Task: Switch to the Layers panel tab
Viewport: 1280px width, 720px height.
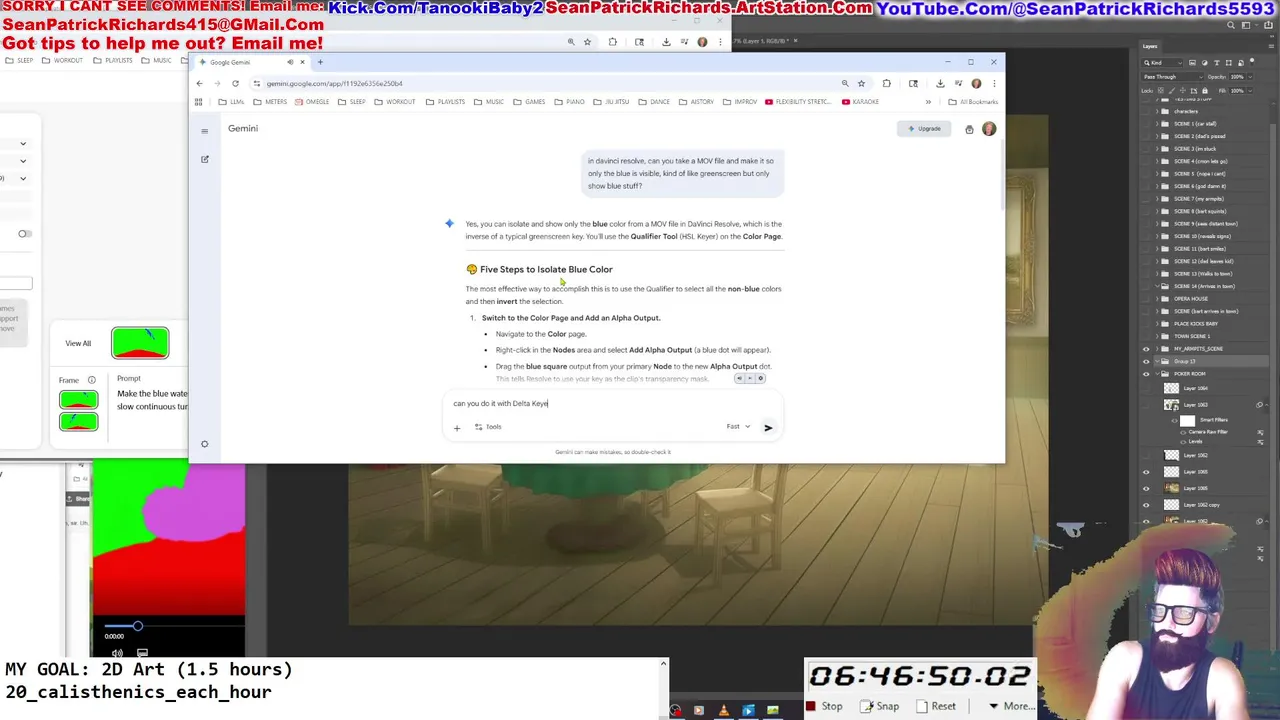Action: pyautogui.click(x=1151, y=46)
